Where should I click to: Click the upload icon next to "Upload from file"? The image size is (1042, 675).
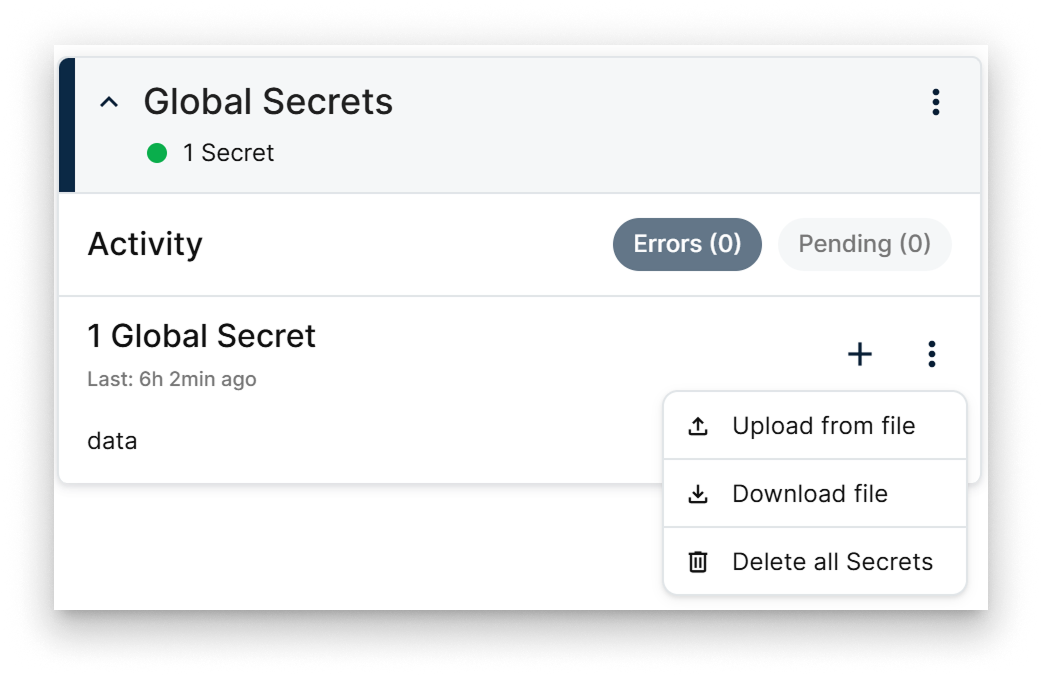[x=695, y=425]
